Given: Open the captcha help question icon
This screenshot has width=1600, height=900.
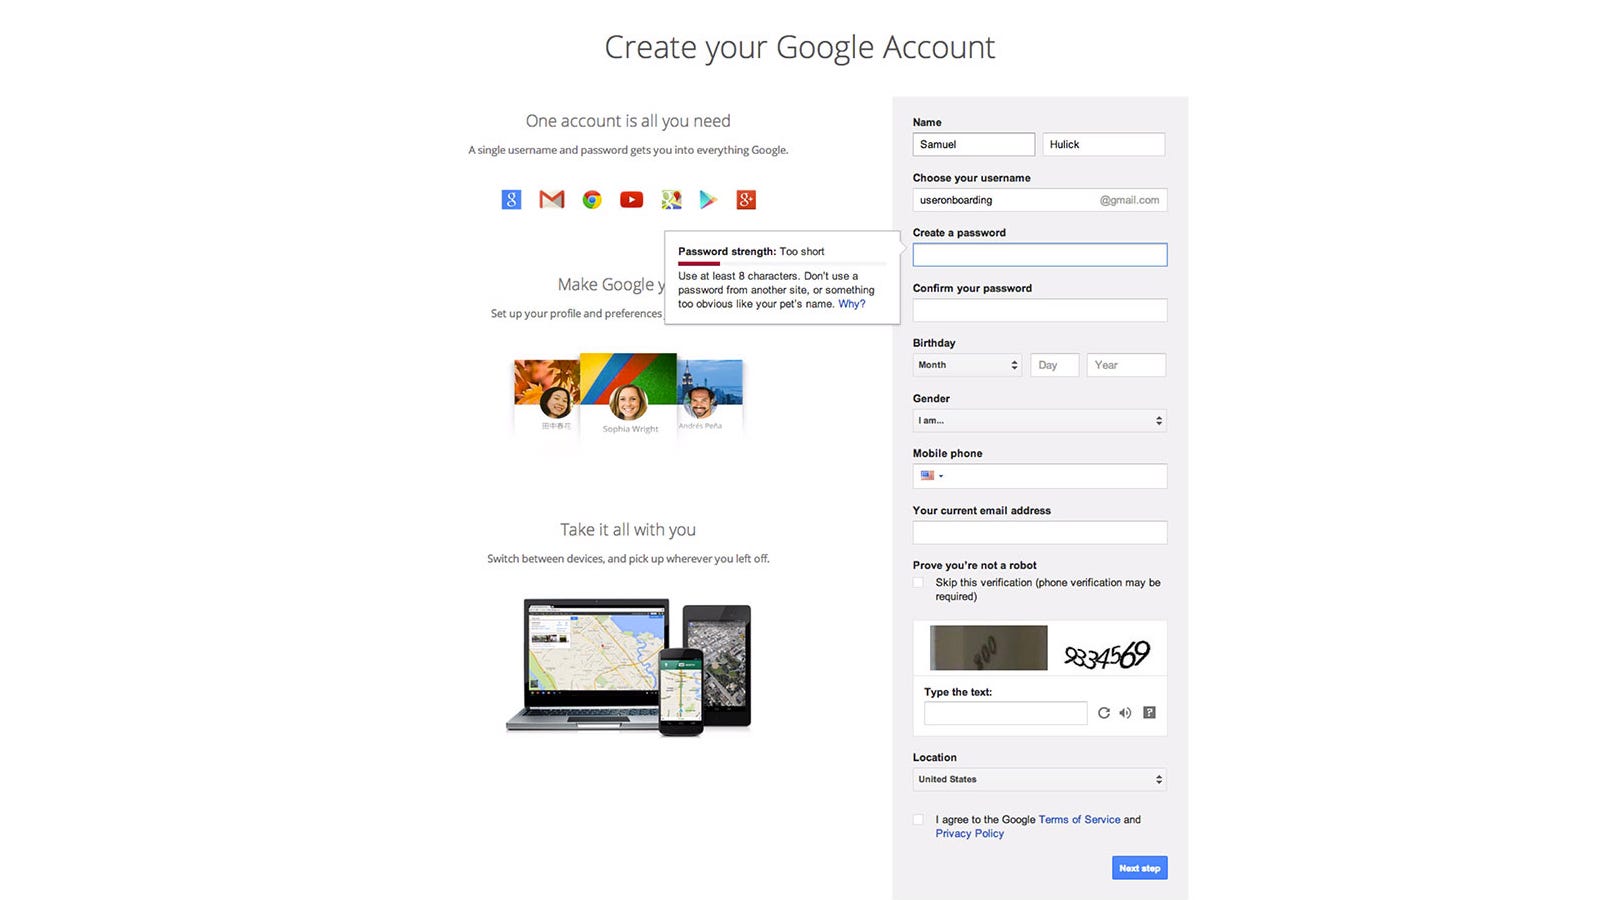Looking at the screenshot, I should pyautogui.click(x=1149, y=713).
